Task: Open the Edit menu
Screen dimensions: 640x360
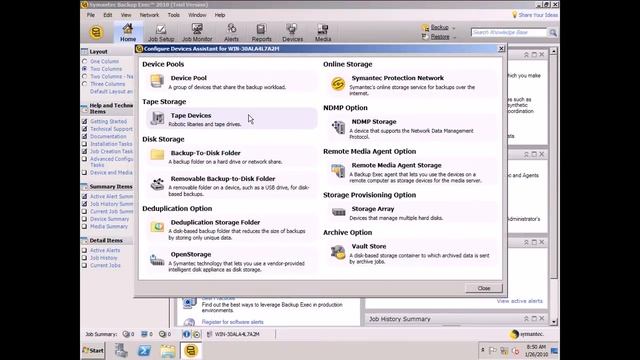Action: pyautogui.click(x=107, y=15)
